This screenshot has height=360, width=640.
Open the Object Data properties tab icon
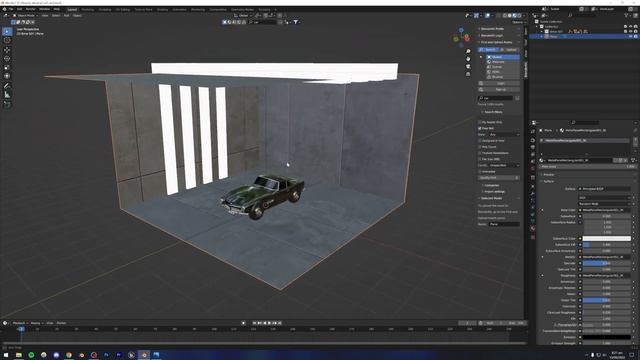533,221
